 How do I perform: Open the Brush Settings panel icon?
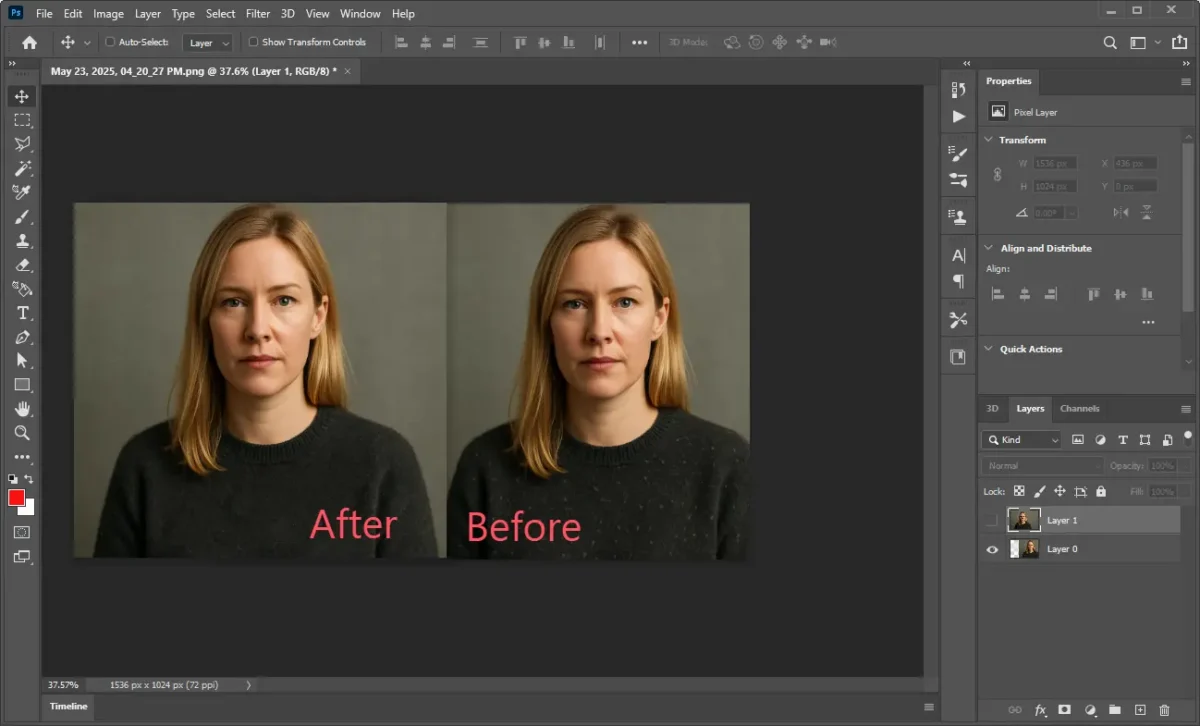(958, 154)
